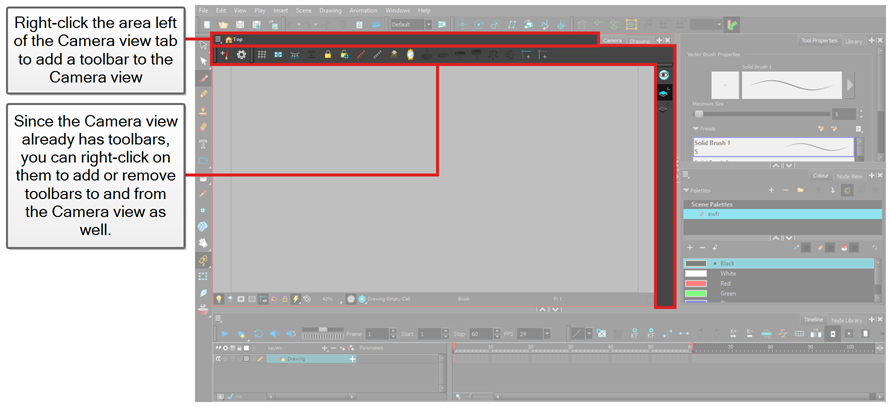Collapse the Presets section in Tool Properties
Viewport: 891px width, 407px height.
(697, 129)
